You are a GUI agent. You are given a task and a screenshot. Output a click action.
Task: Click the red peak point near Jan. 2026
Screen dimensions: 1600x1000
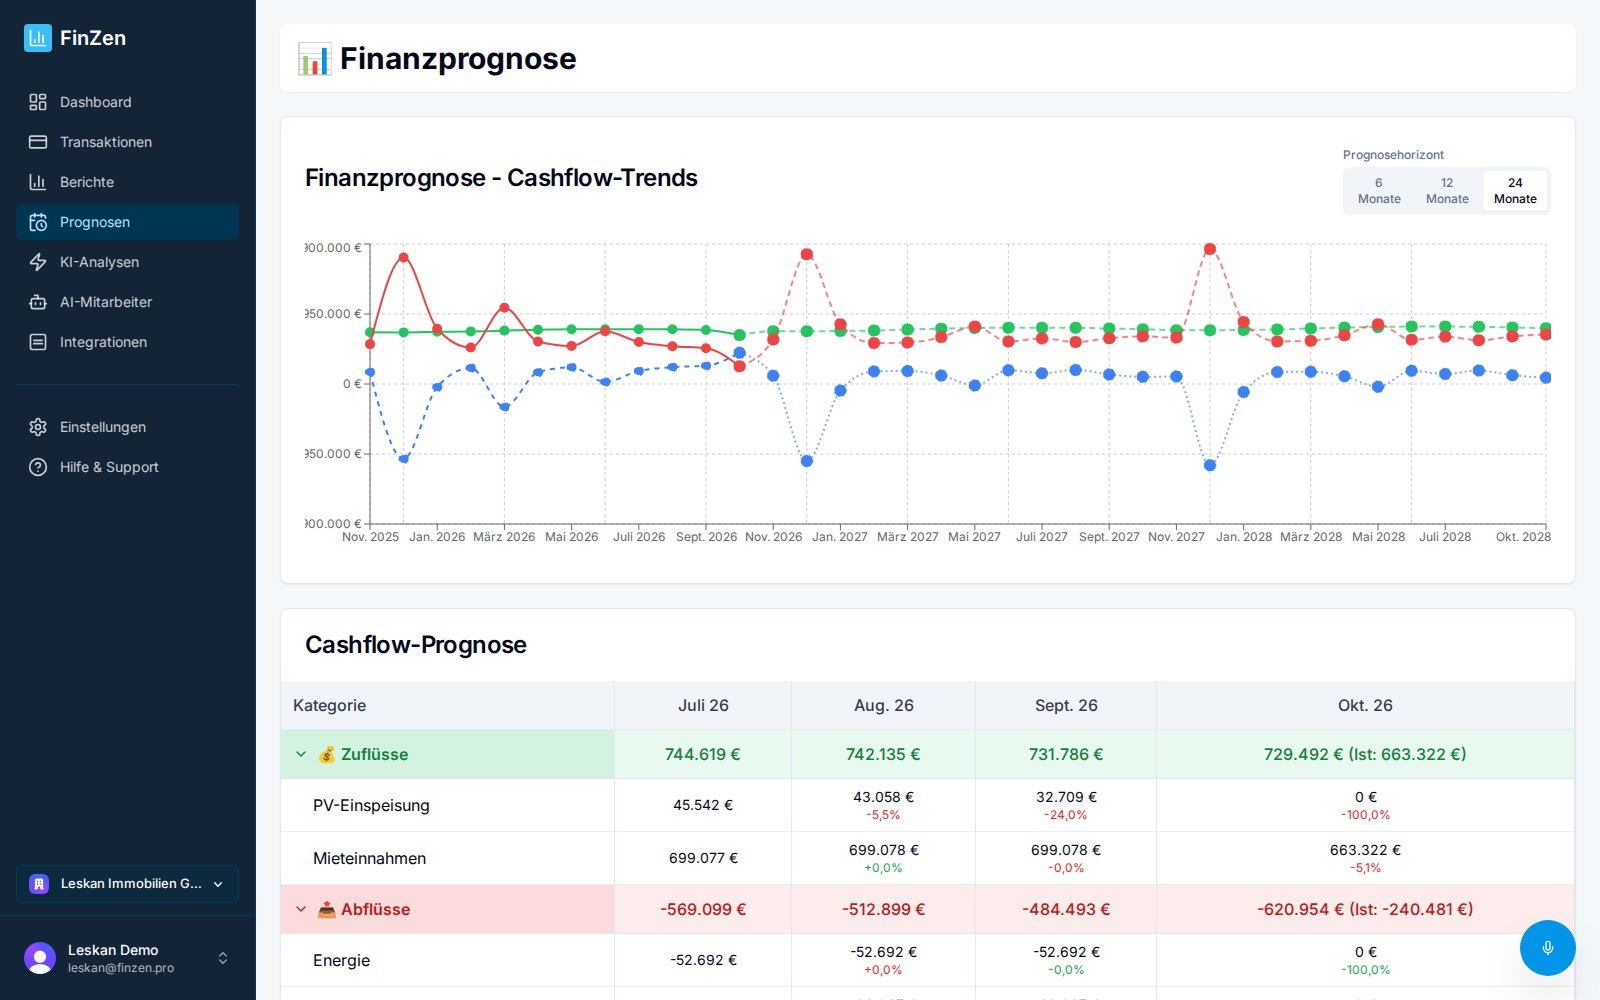(404, 257)
